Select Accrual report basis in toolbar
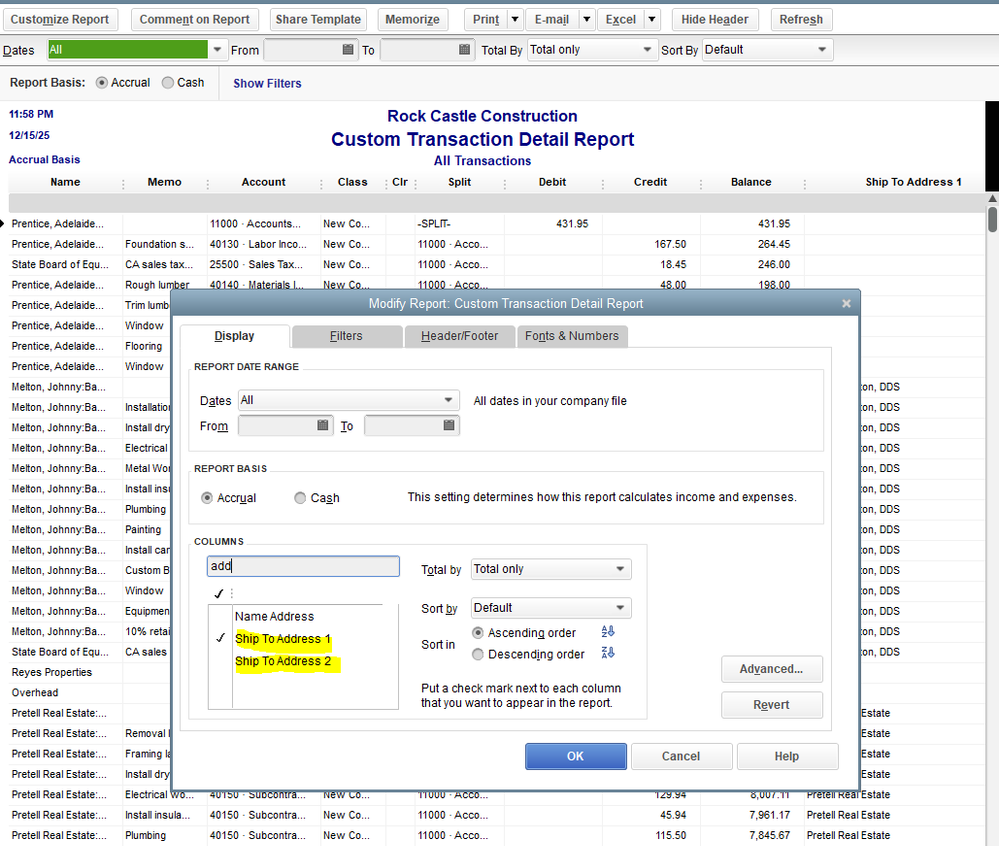The width and height of the screenshot is (999, 846). click(101, 83)
